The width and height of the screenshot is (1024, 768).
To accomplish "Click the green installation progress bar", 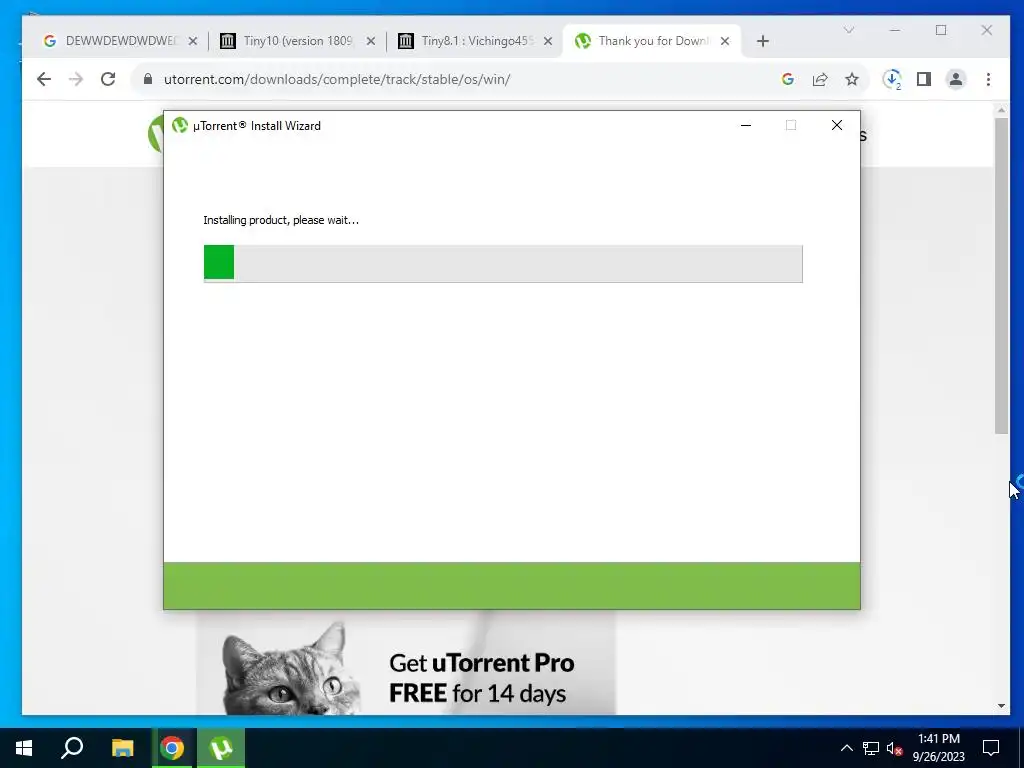I will pyautogui.click(x=503, y=263).
